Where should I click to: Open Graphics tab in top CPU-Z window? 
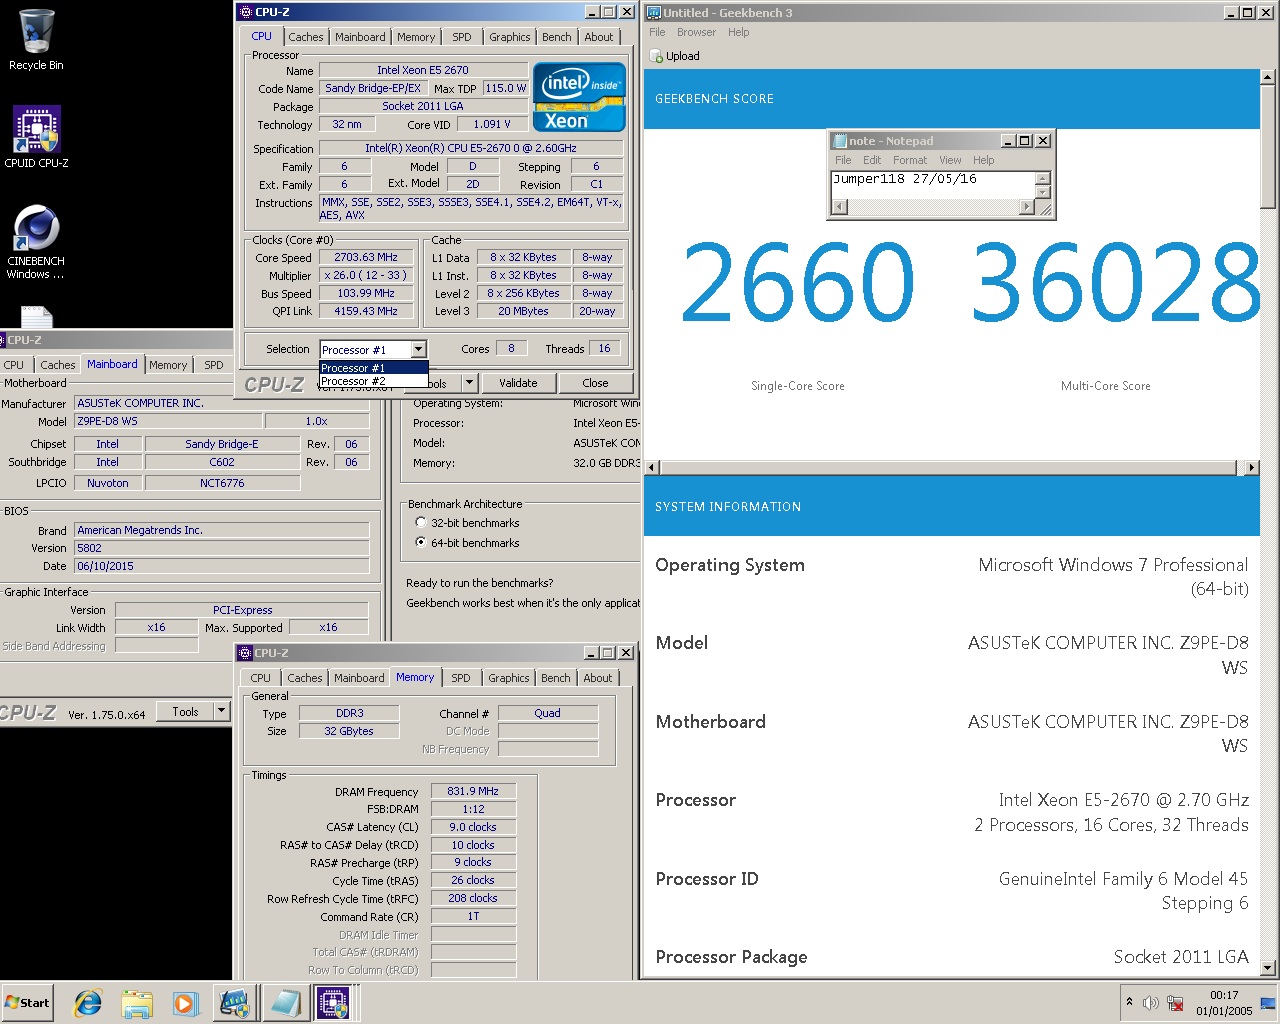pos(510,37)
